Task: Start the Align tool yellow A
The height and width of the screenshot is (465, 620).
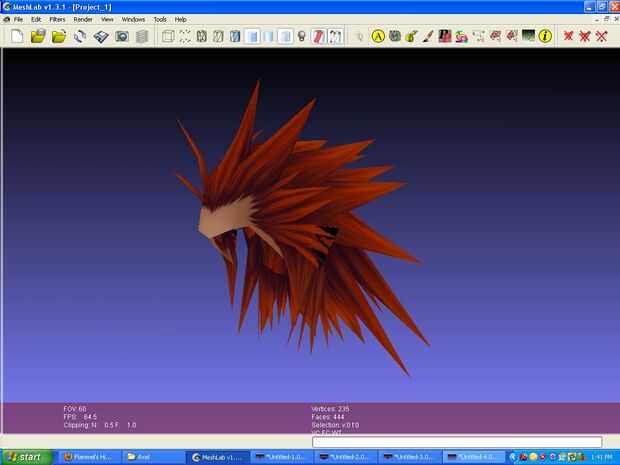Action: pyautogui.click(x=378, y=36)
